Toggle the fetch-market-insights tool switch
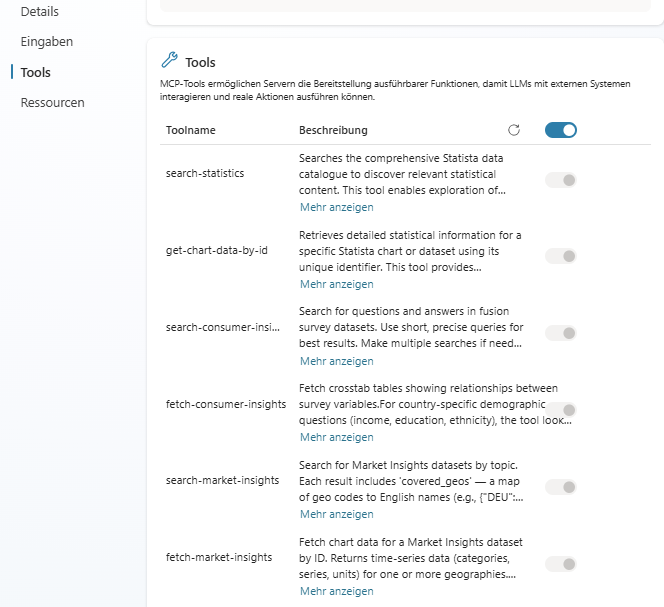The width and height of the screenshot is (664, 607). [561, 564]
